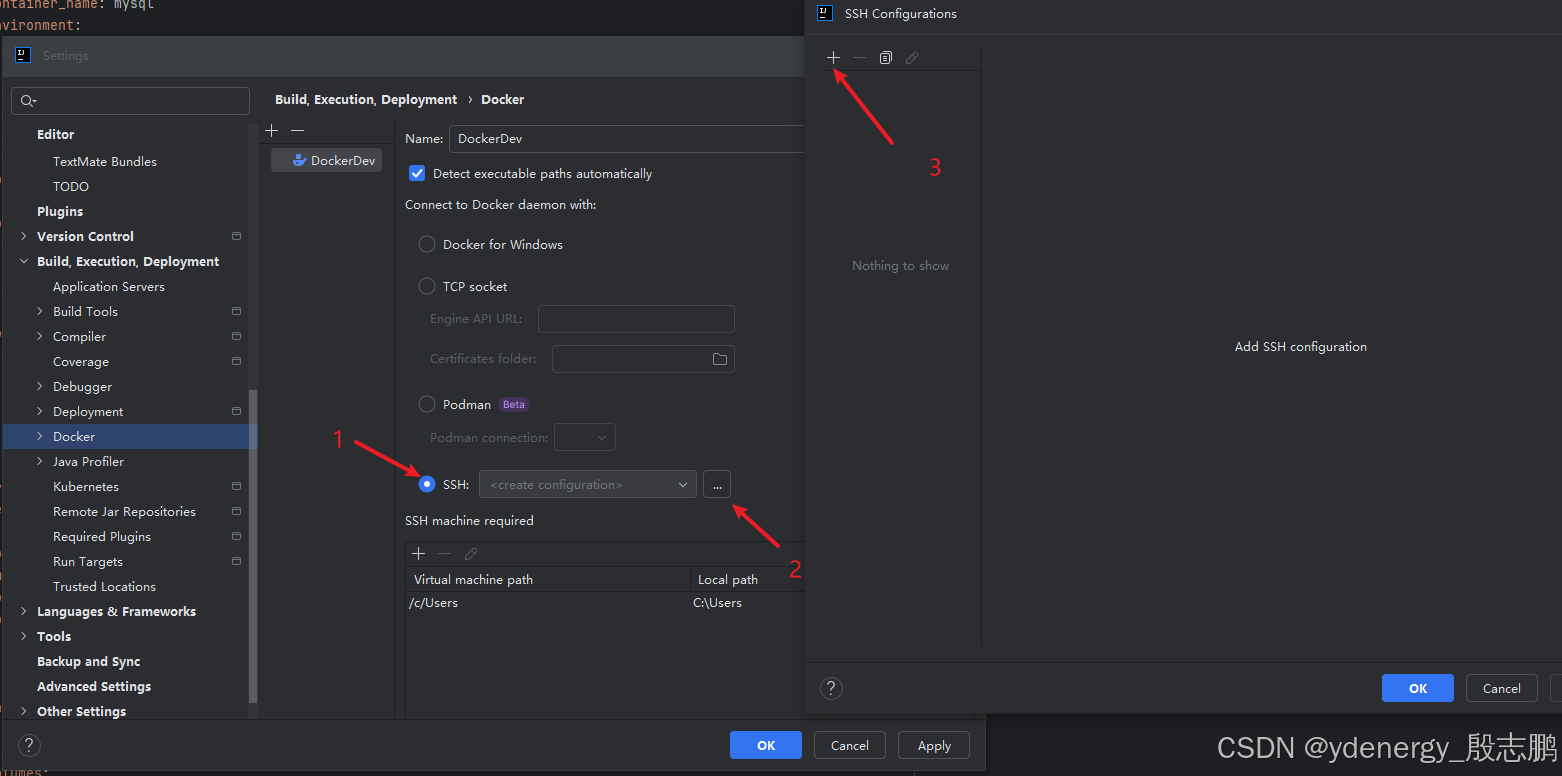The image size is (1562, 776).
Task: Open help in SSH Configurations dialog
Action: (x=831, y=688)
